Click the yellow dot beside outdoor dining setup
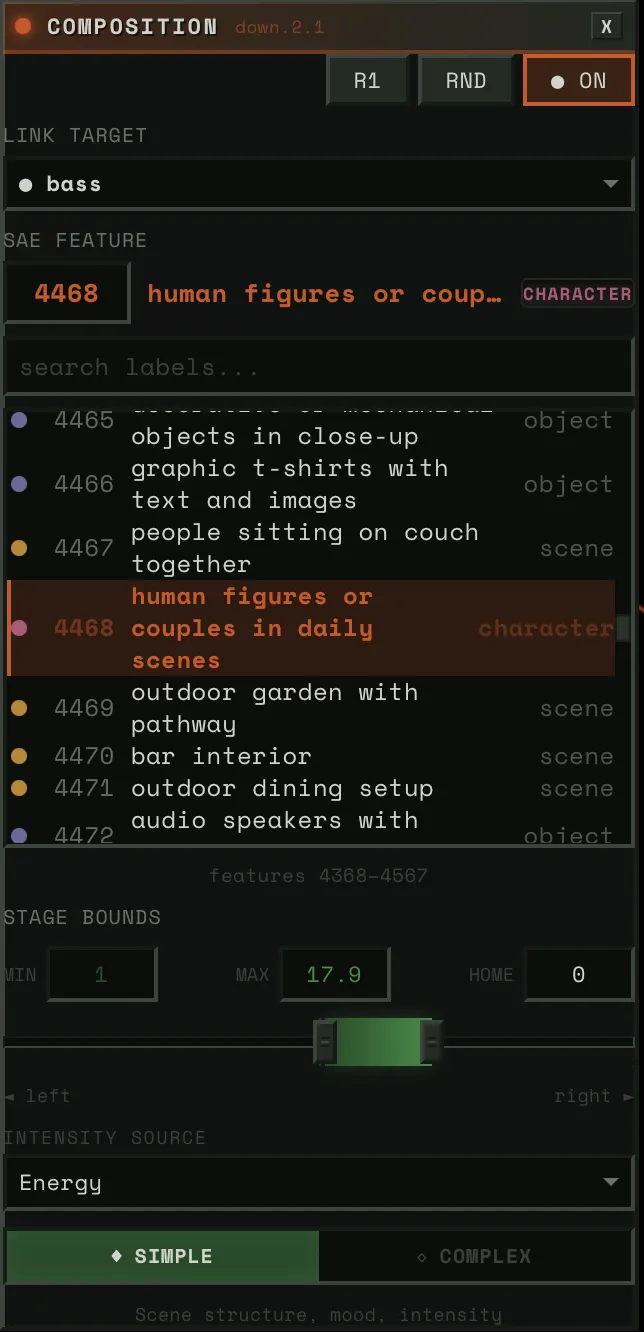This screenshot has width=644, height=1332. [x=19, y=788]
